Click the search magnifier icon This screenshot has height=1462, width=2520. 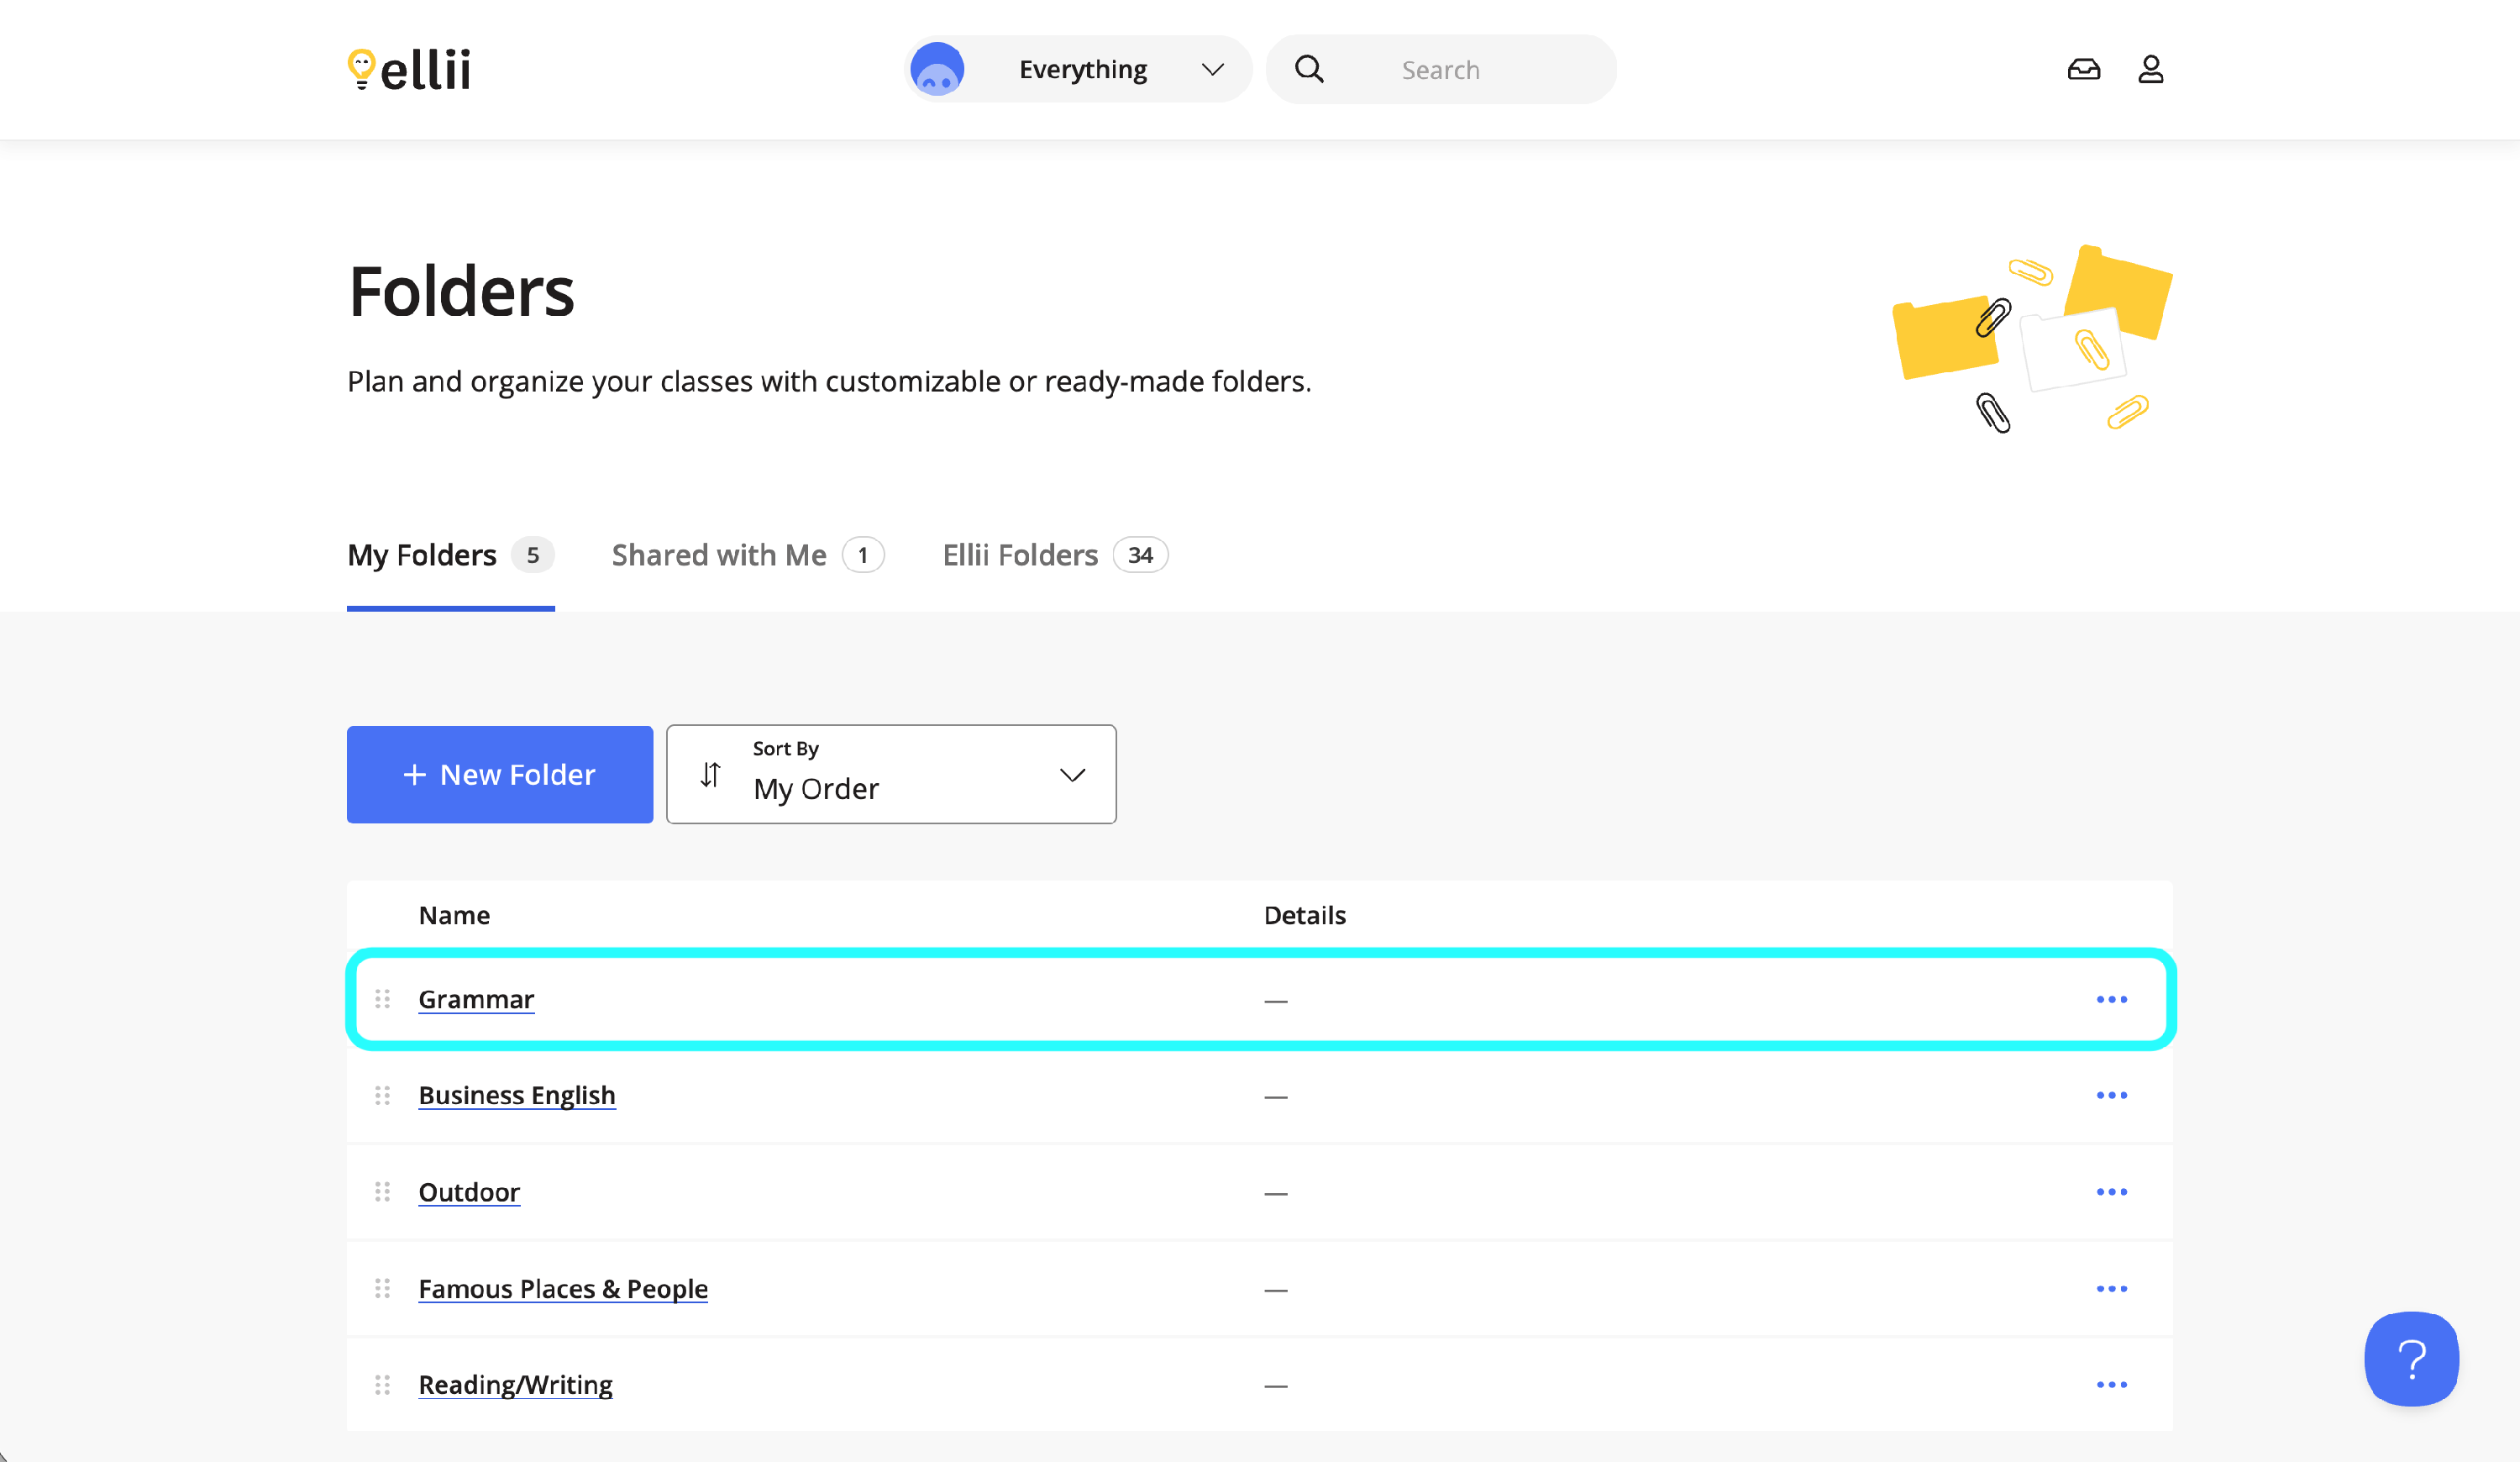[1309, 69]
